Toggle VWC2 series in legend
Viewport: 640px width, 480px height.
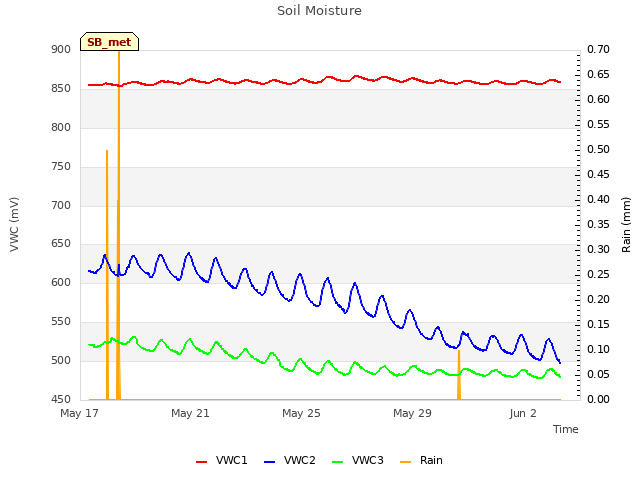pos(290,460)
